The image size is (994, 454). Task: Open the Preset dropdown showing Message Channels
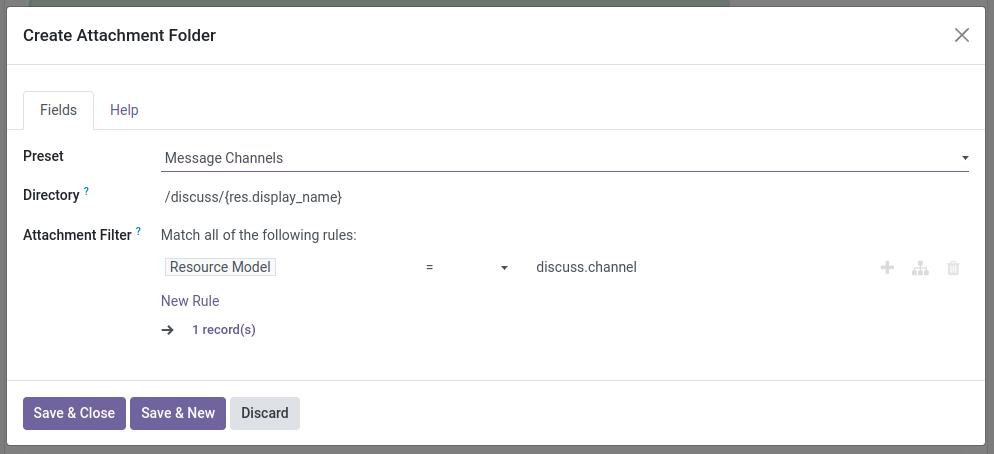coord(565,158)
